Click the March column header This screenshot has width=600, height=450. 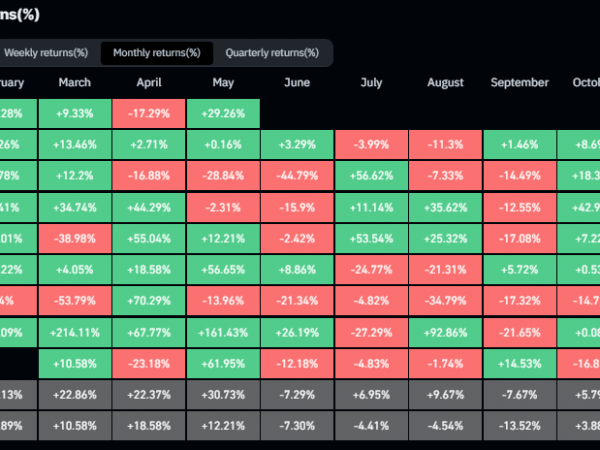[75, 82]
